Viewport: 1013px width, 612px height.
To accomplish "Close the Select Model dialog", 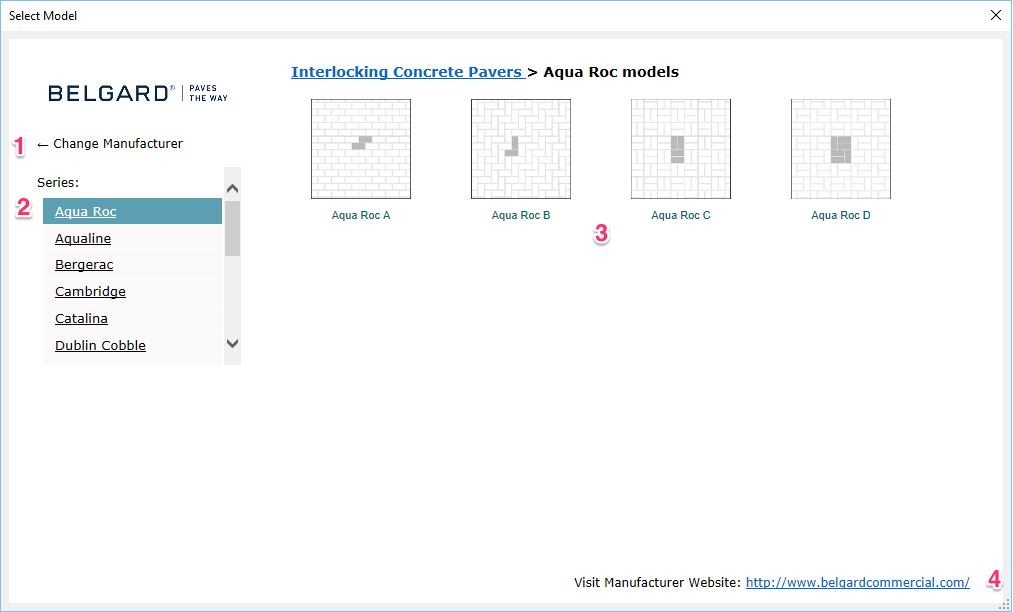I will pyautogui.click(x=996, y=16).
